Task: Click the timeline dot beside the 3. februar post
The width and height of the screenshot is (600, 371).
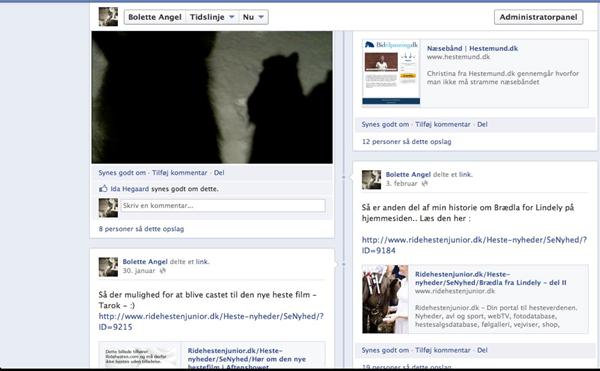Action: point(343,177)
